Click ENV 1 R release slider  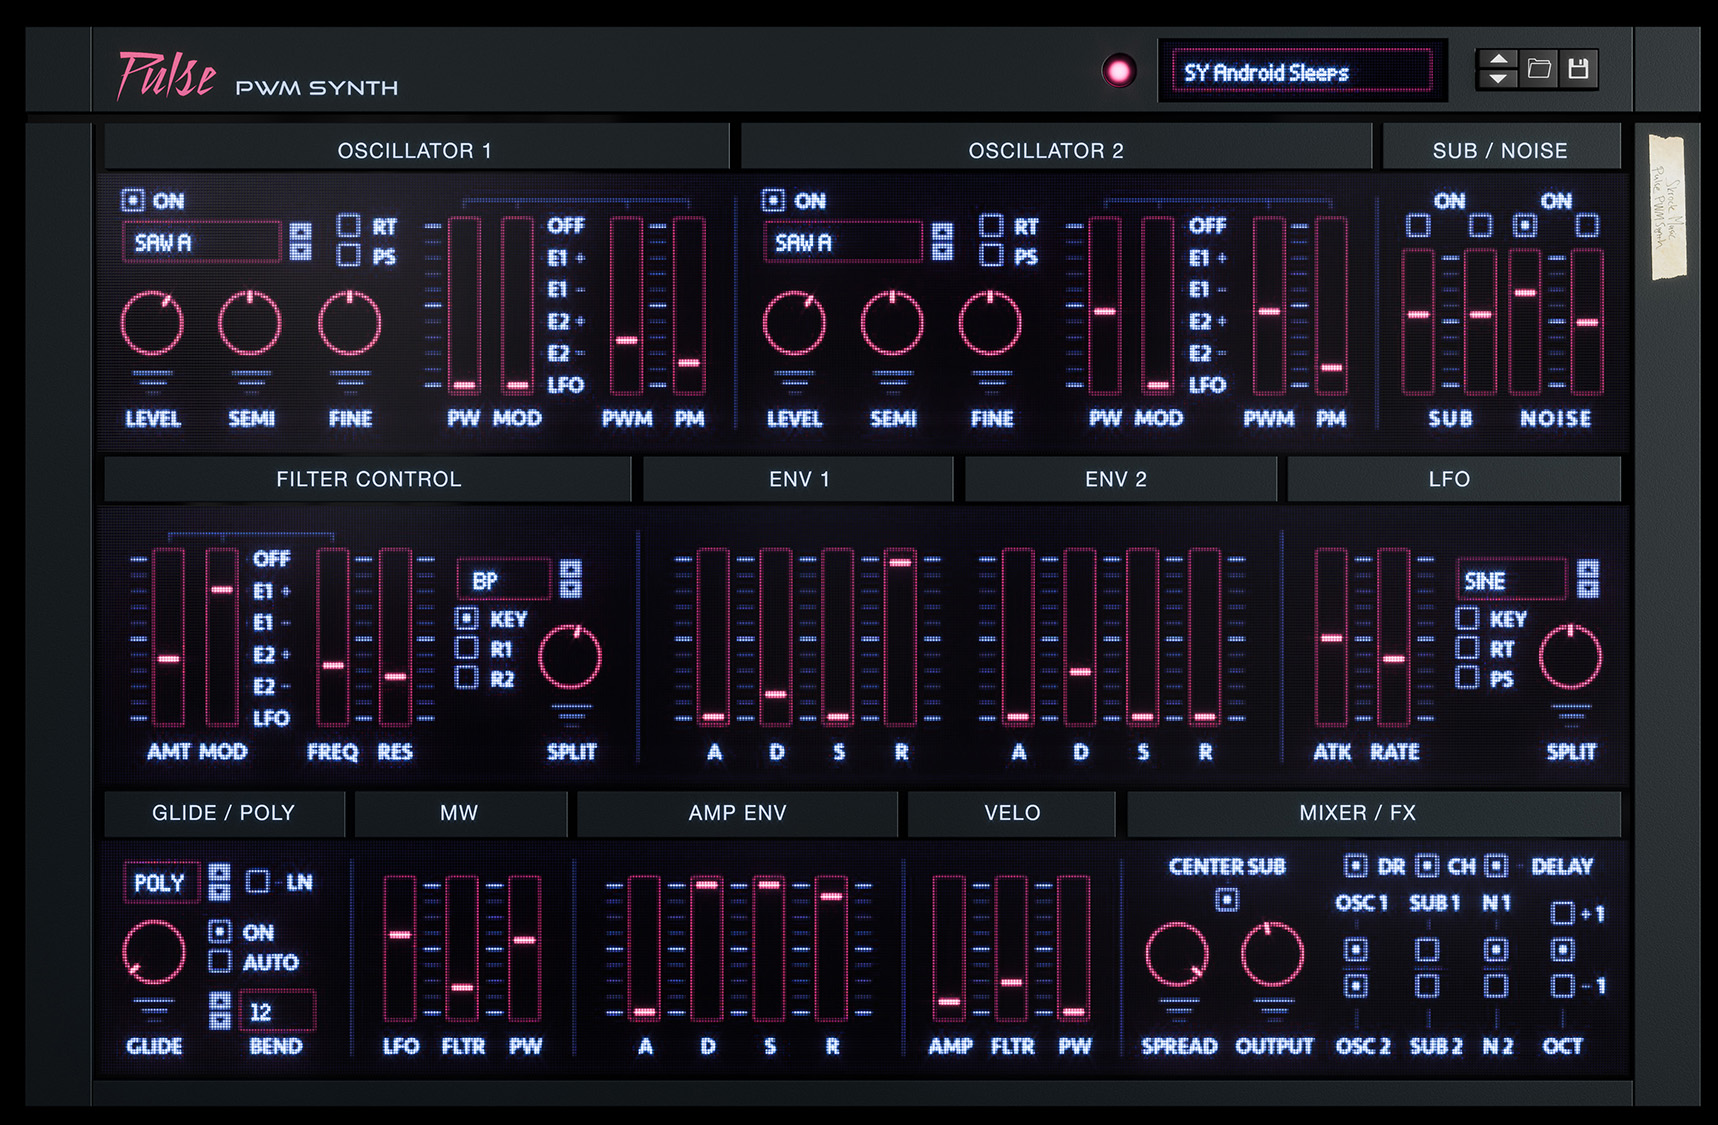[x=900, y=636]
